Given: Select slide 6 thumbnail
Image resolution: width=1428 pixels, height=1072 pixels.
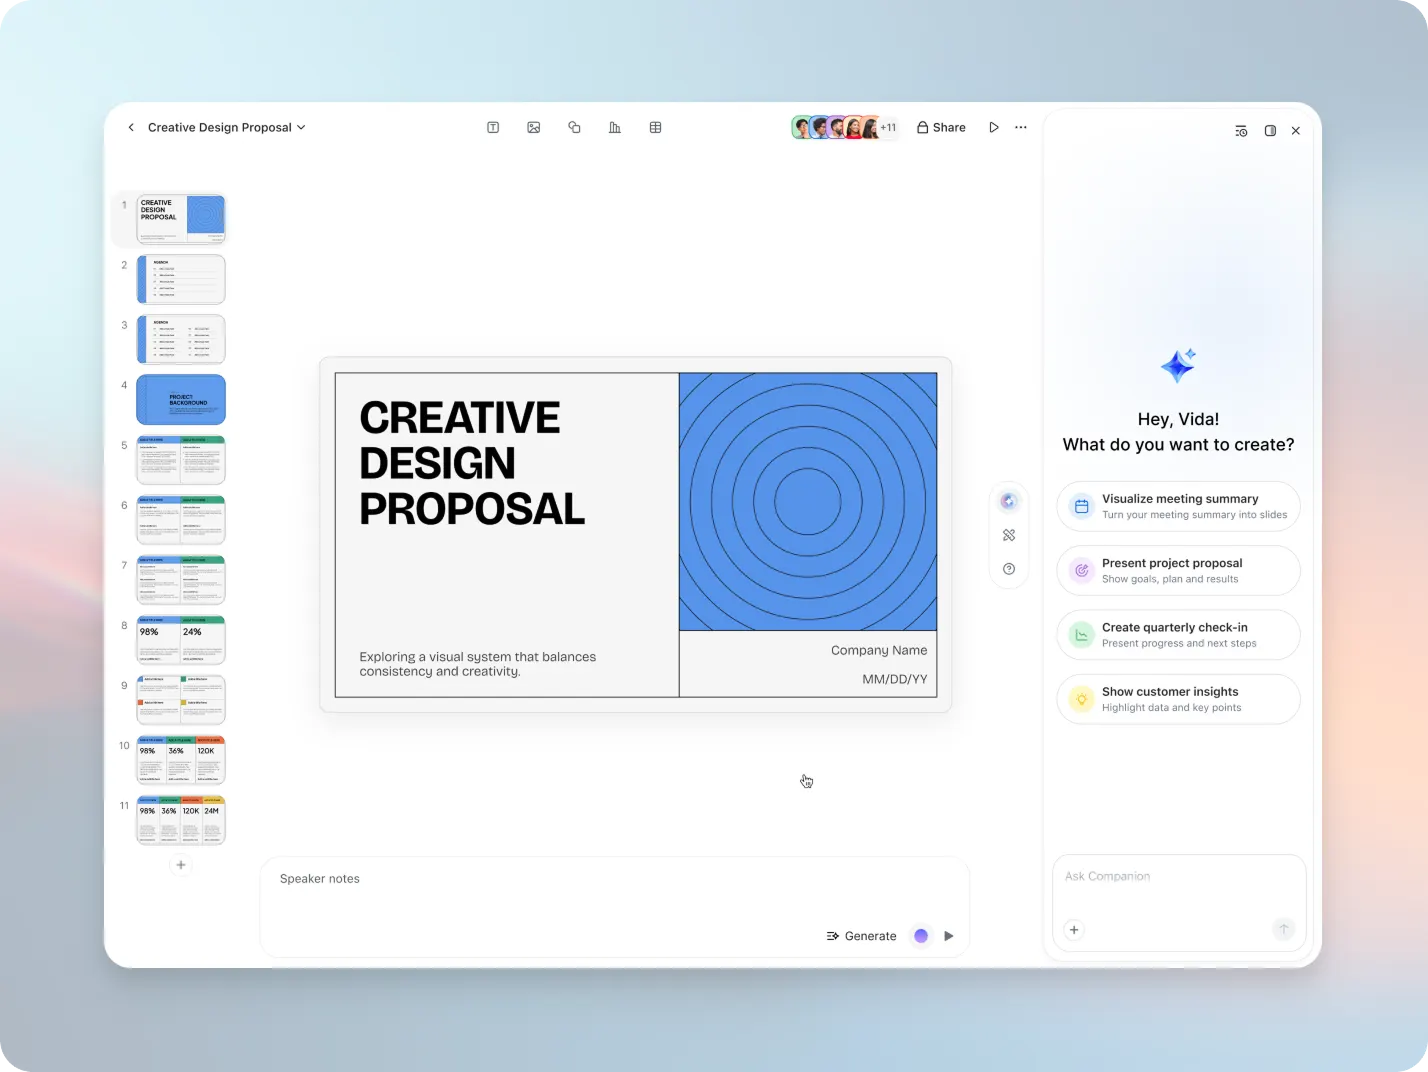Looking at the screenshot, I should (x=181, y=519).
